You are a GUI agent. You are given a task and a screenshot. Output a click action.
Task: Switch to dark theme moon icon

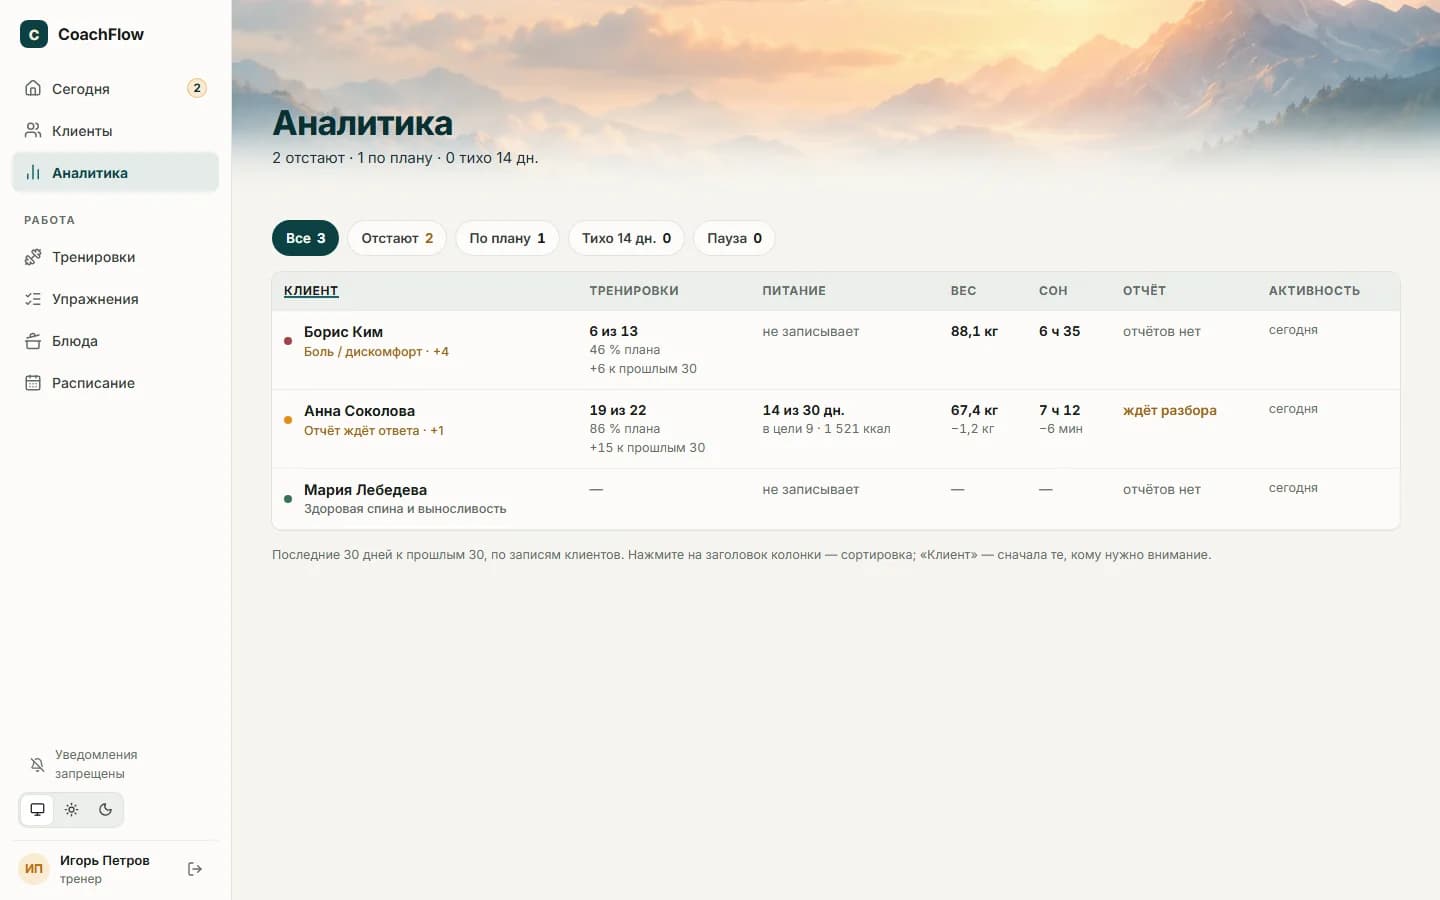click(105, 810)
